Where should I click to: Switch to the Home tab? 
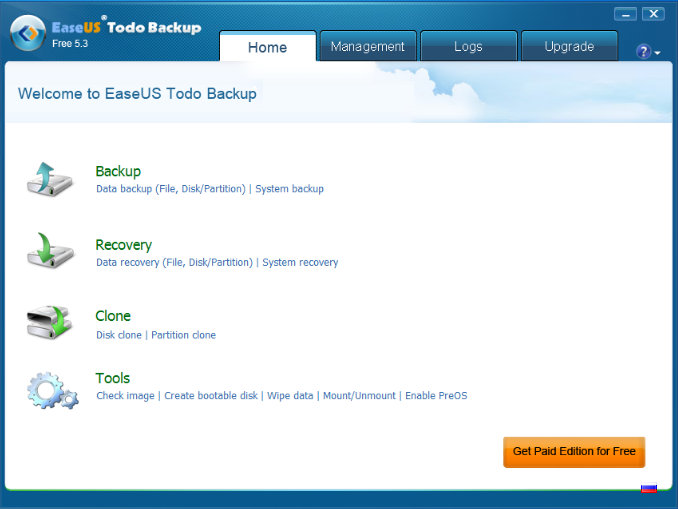coord(268,47)
